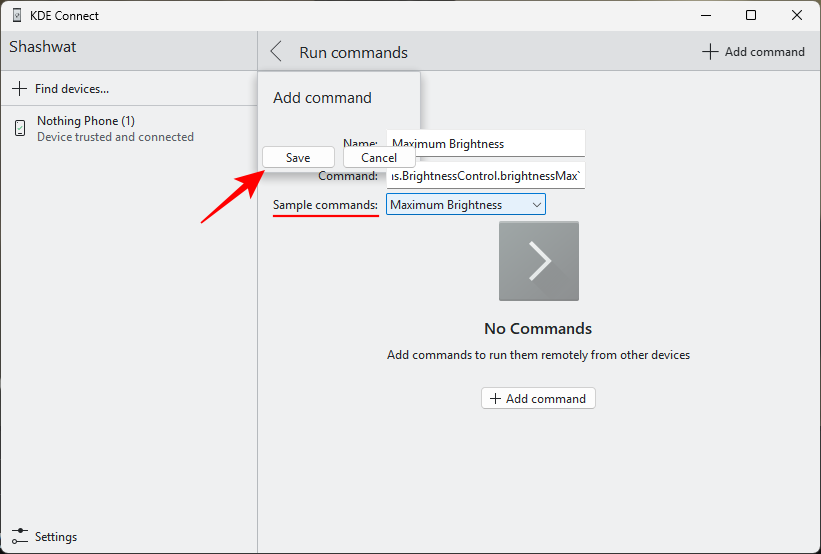
Task: Focus the Name text field
Action: click(x=486, y=143)
